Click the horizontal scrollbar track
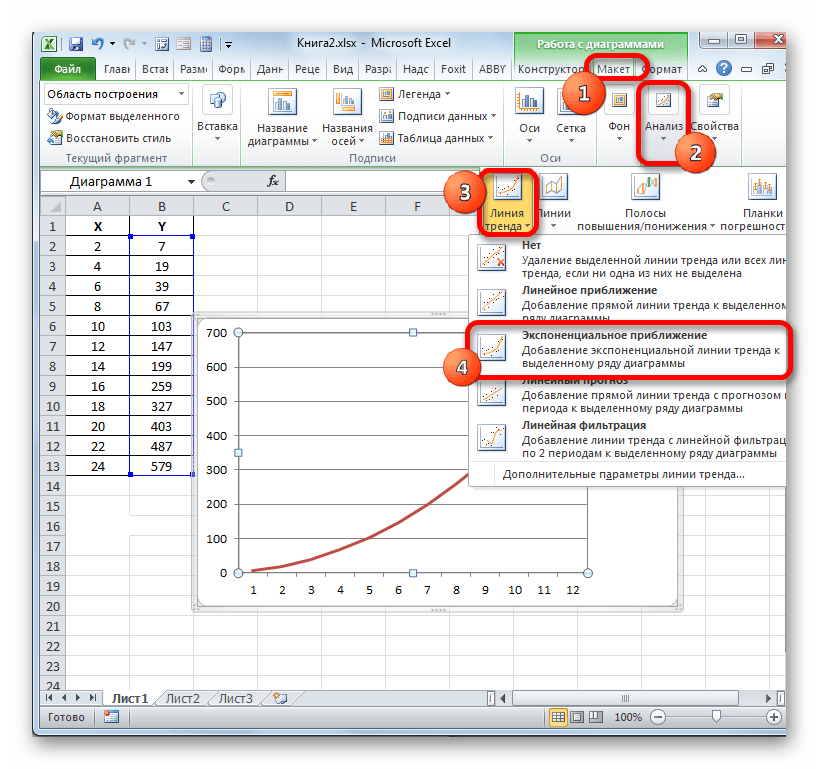The width and height of the screenshot is (840, 769). (625, 698)
